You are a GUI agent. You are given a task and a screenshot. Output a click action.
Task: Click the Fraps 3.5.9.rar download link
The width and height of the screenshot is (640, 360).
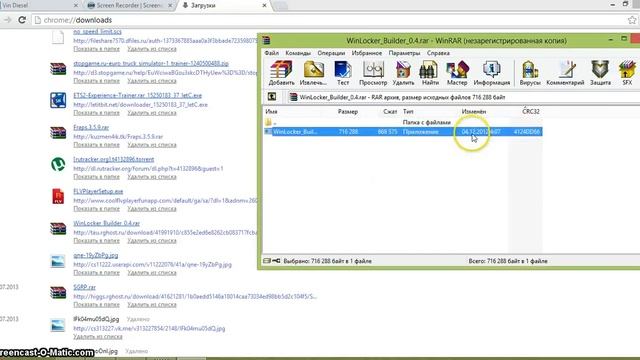91,127
